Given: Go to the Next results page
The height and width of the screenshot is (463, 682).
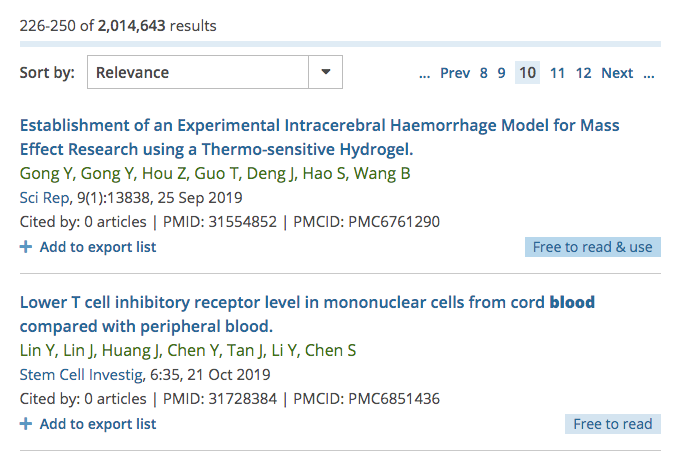Looking at the screenshot, I should pos(617,73).
